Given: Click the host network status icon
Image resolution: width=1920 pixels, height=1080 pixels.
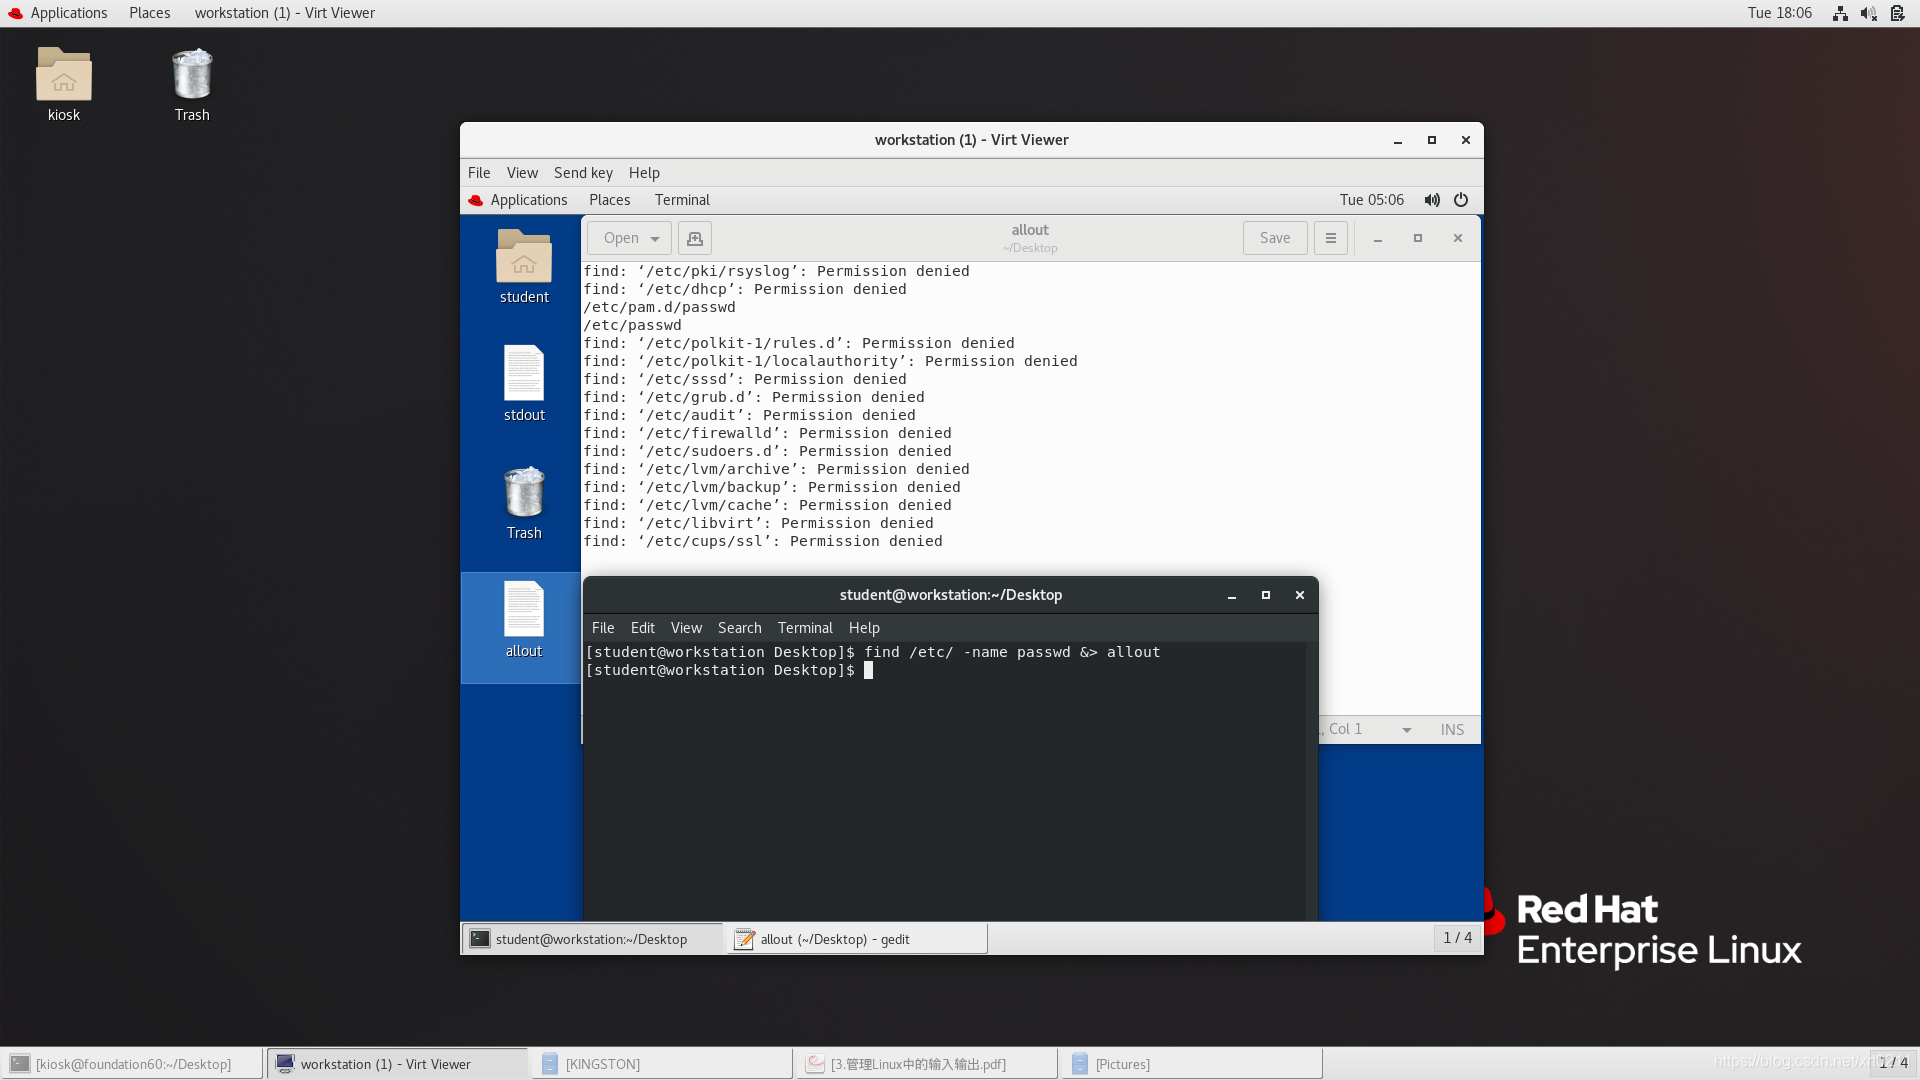Looking at the screenshot, I should coord(1840,13).
